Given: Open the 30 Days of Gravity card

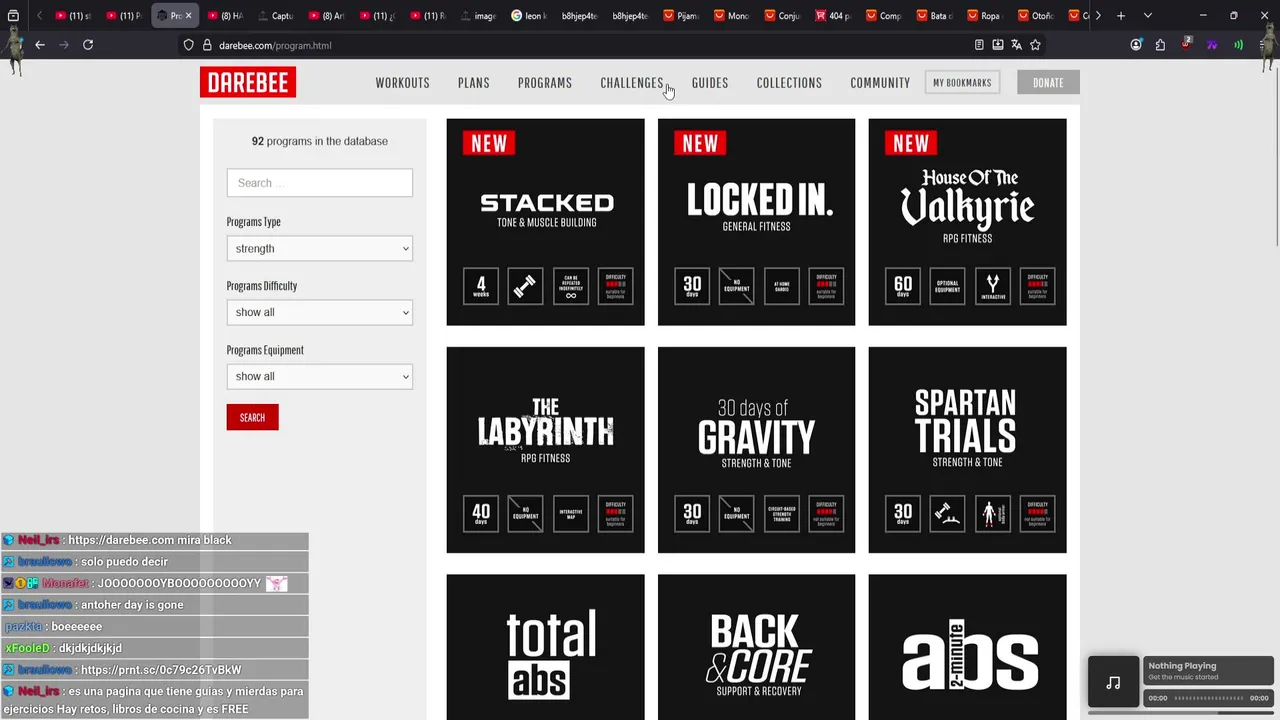Looking at the screenshot, I should click(757, 450).
